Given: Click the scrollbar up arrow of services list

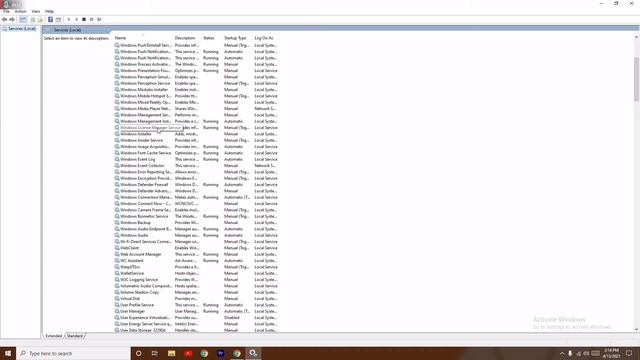Looking at the screenshot, I should click(x=636, y=38).
